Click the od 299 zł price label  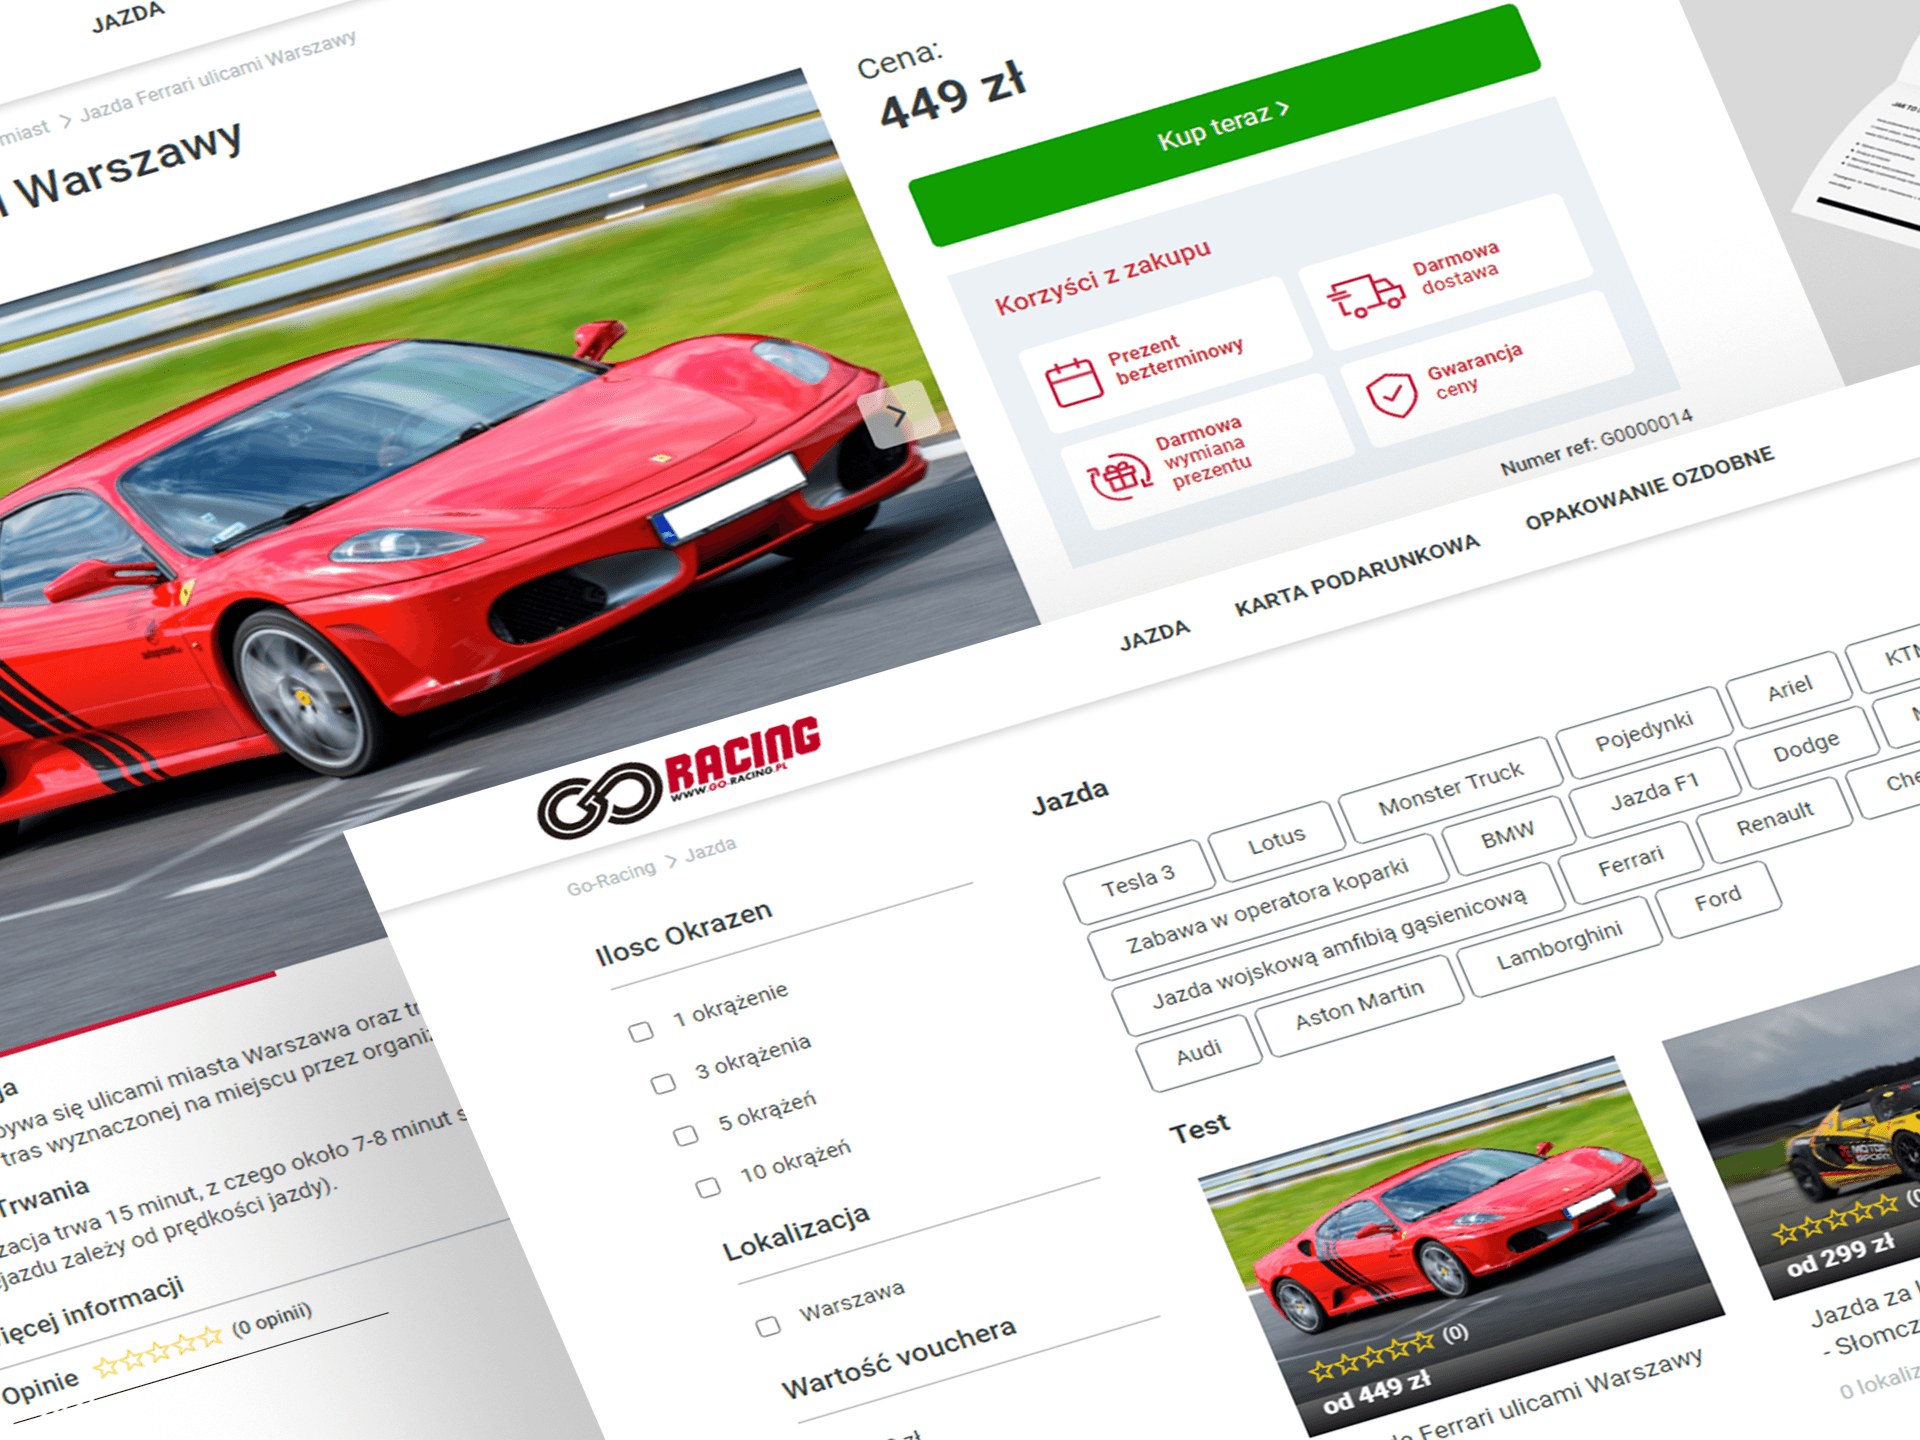coord(1841,1255)
